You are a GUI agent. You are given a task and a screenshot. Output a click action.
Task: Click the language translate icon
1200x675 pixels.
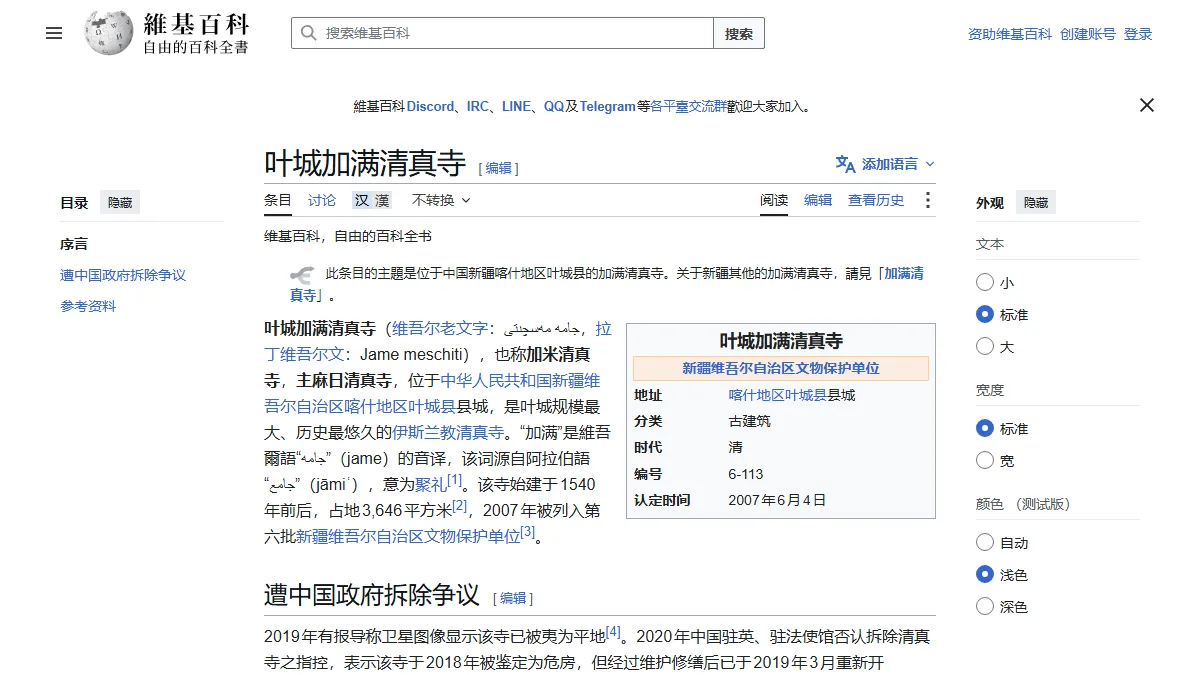click(846, 164)
